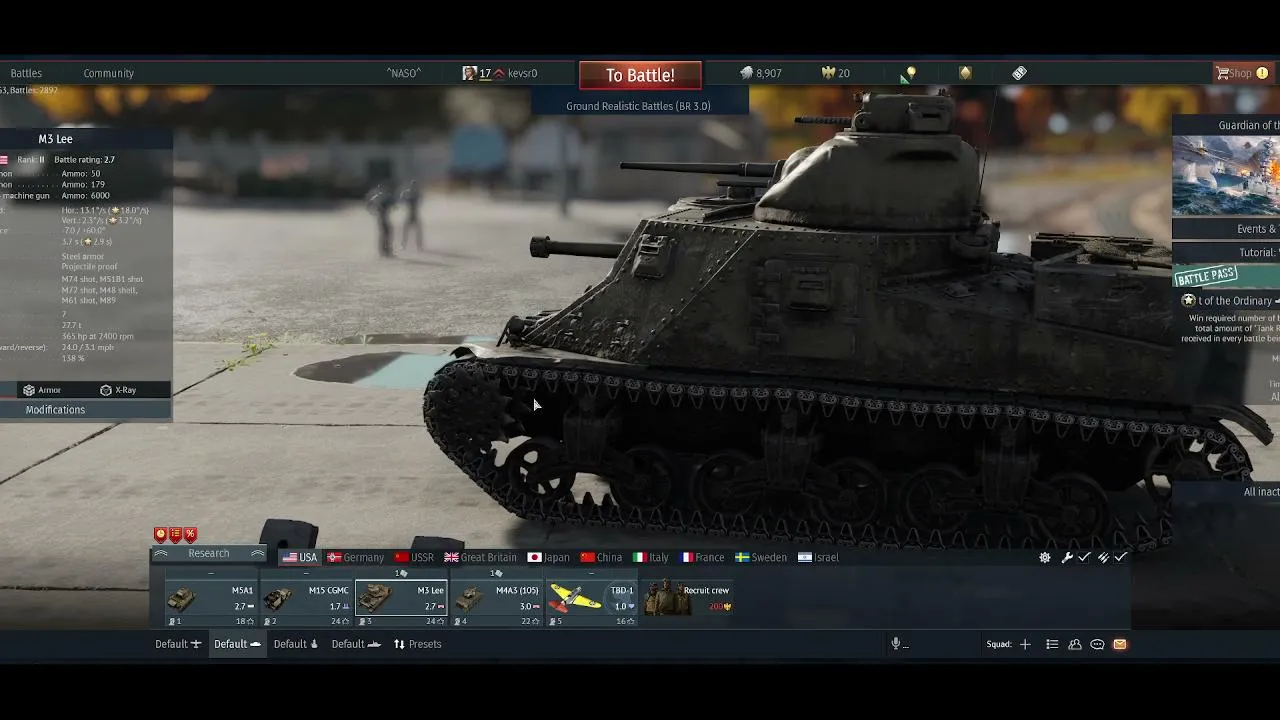Click the Golden Eagles balance 20
This screenshot has height=720, width=1280.
click(835, 73)
